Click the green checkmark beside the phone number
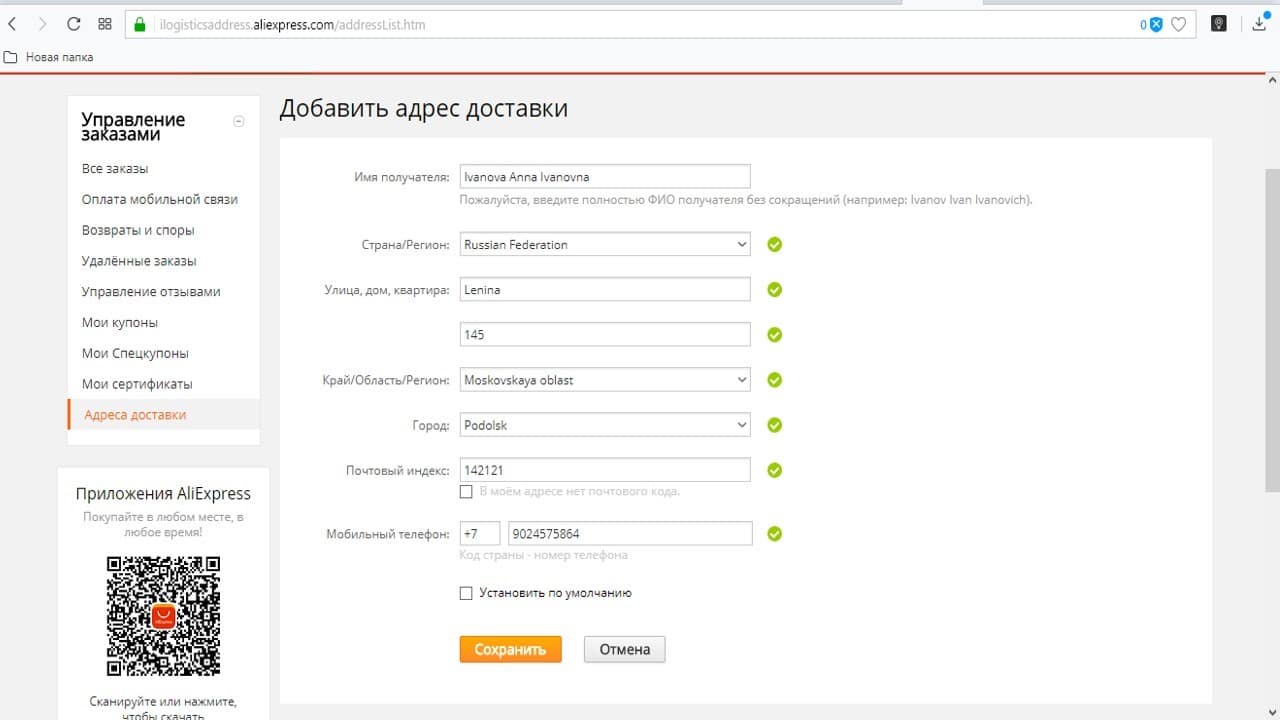 point(774,534)
